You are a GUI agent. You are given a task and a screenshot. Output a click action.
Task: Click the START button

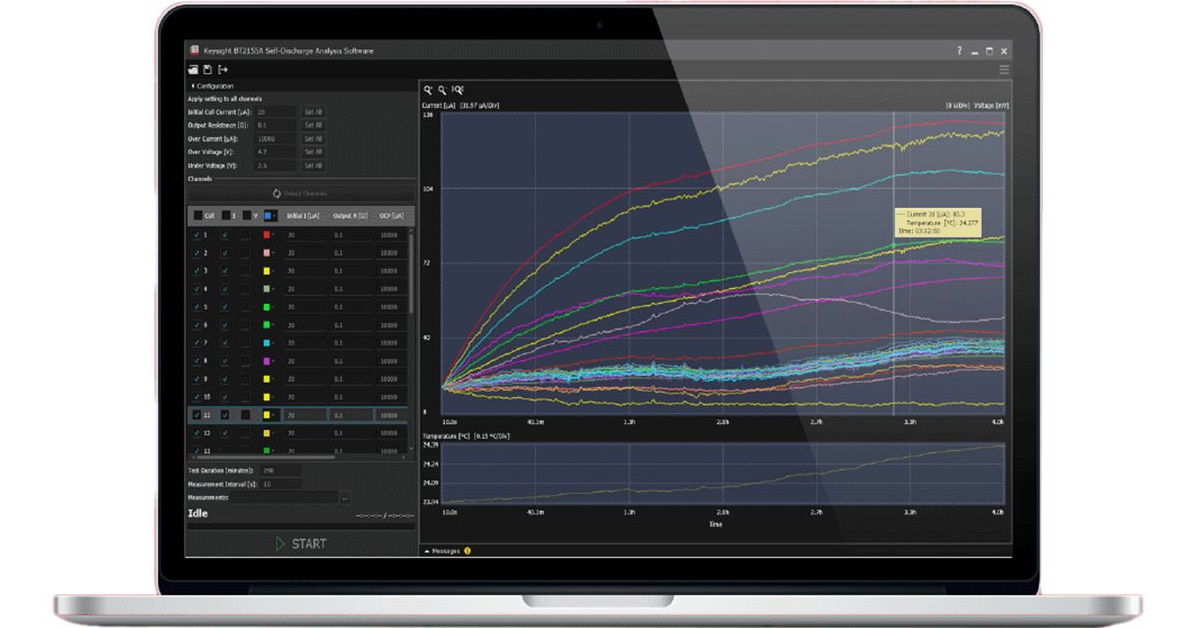300,544
